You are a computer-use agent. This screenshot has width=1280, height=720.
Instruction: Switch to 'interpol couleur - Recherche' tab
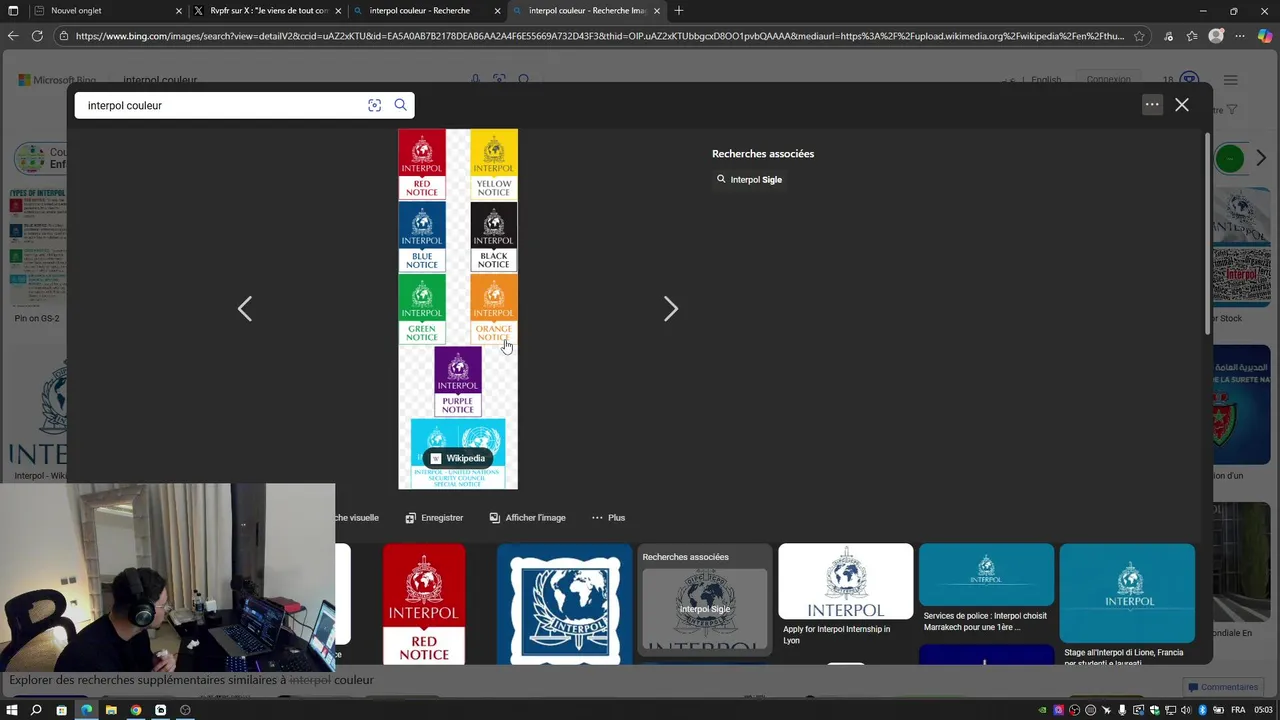tap(425, 11)
